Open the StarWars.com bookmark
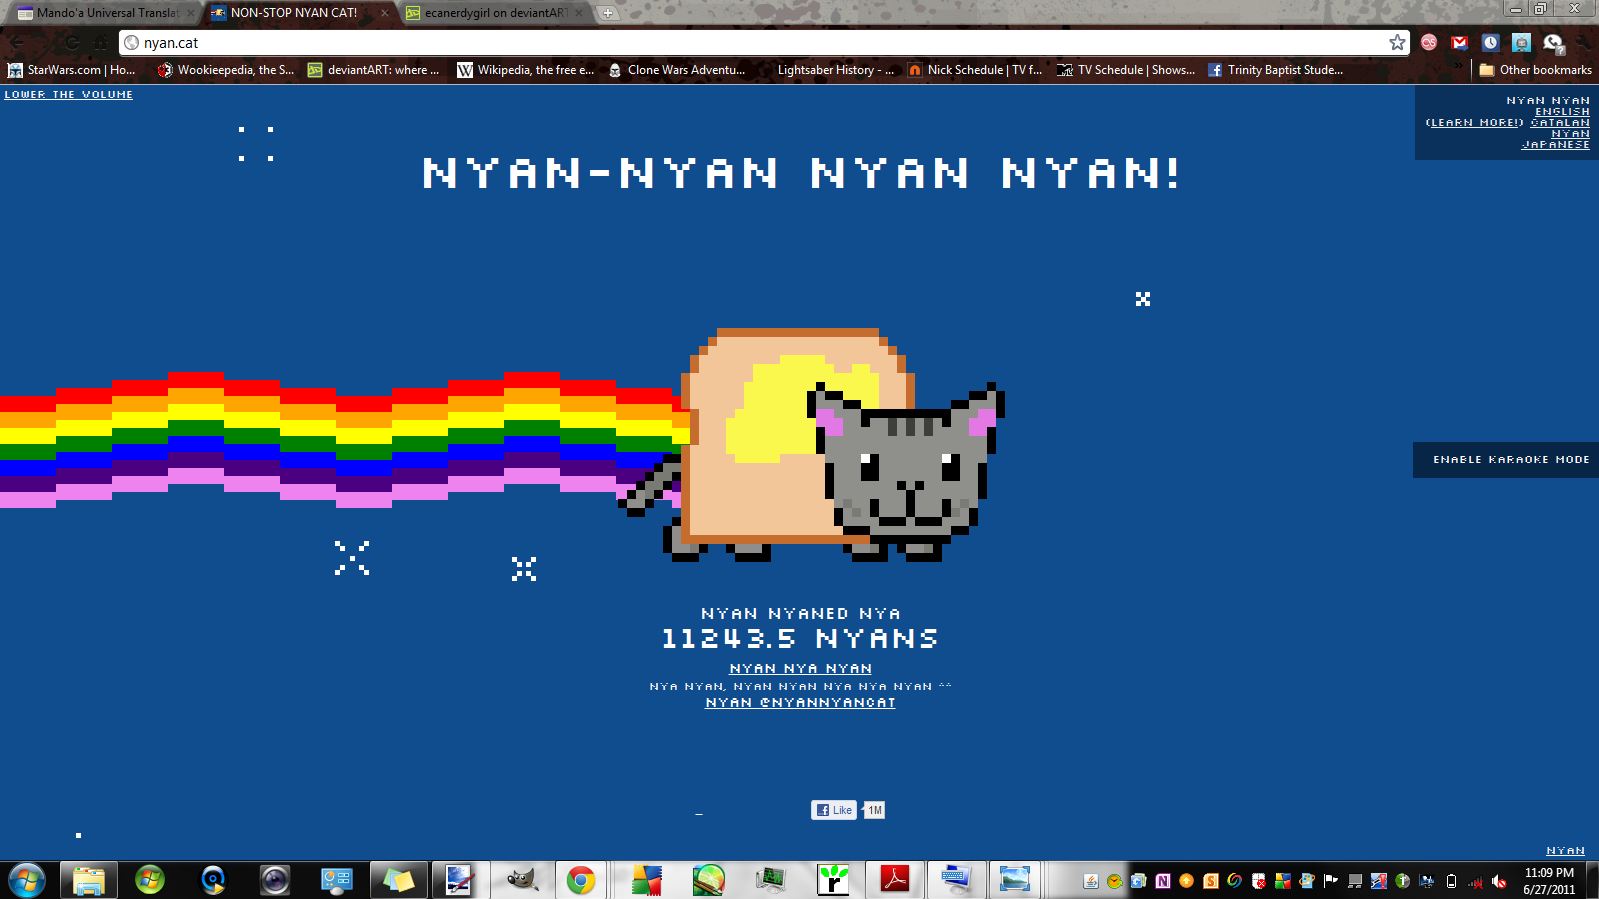The width and height of the screenshot is (1599, 899). pyautogui.click(x=71, y=70)
